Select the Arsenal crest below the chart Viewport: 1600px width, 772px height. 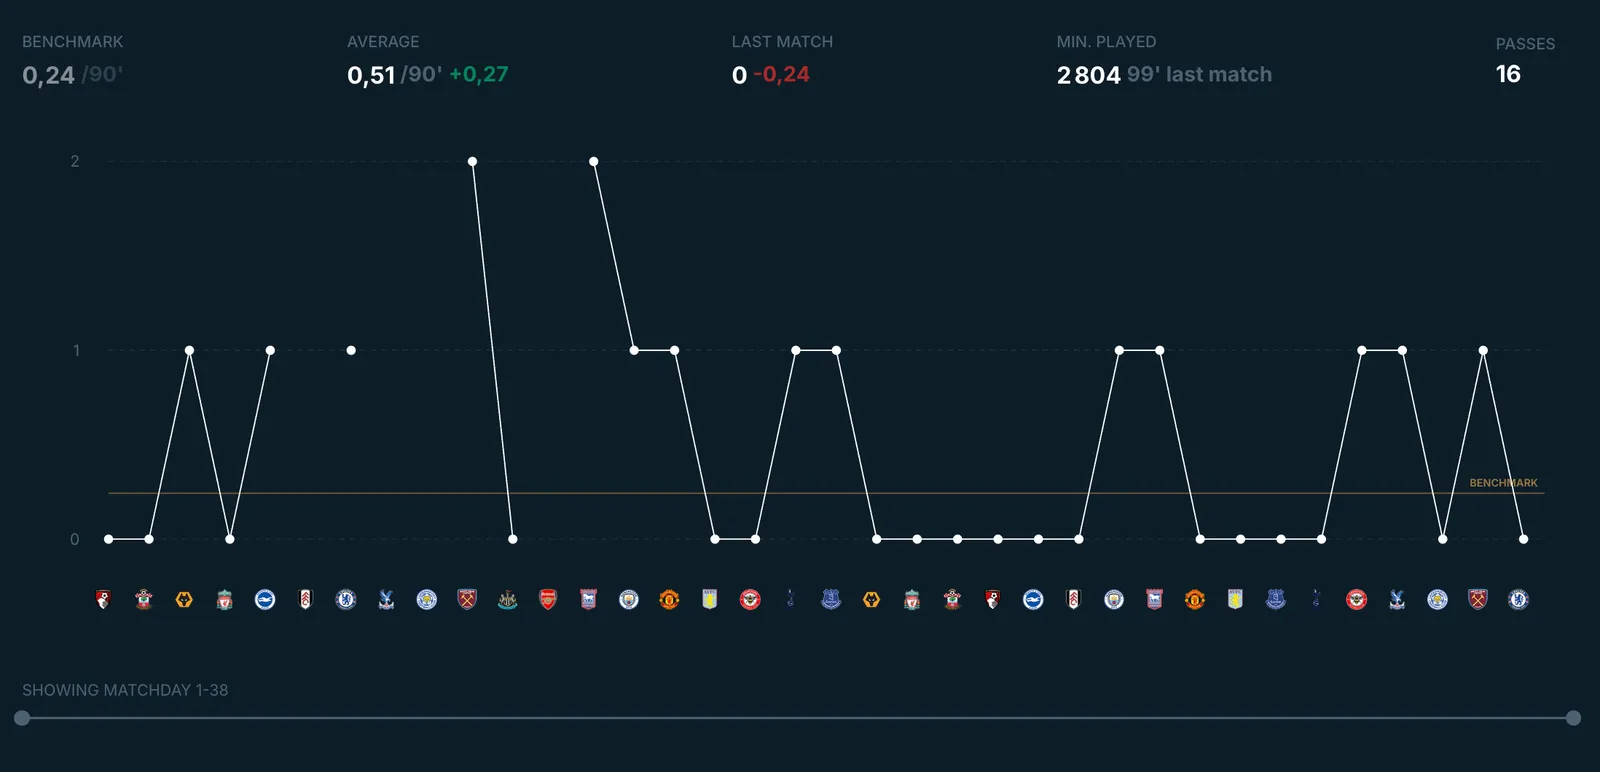pos(548,599)
